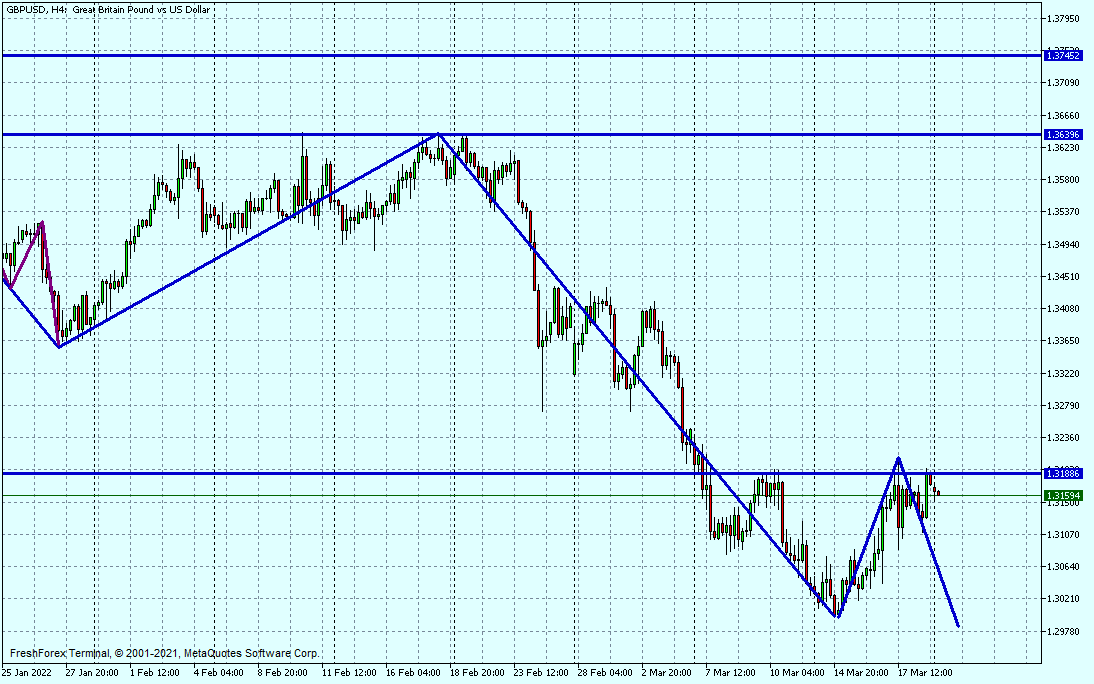Click the green 1.31594 current price label
The height and width of the screenshot is (684, 1094).
(x=1063, y=496)
